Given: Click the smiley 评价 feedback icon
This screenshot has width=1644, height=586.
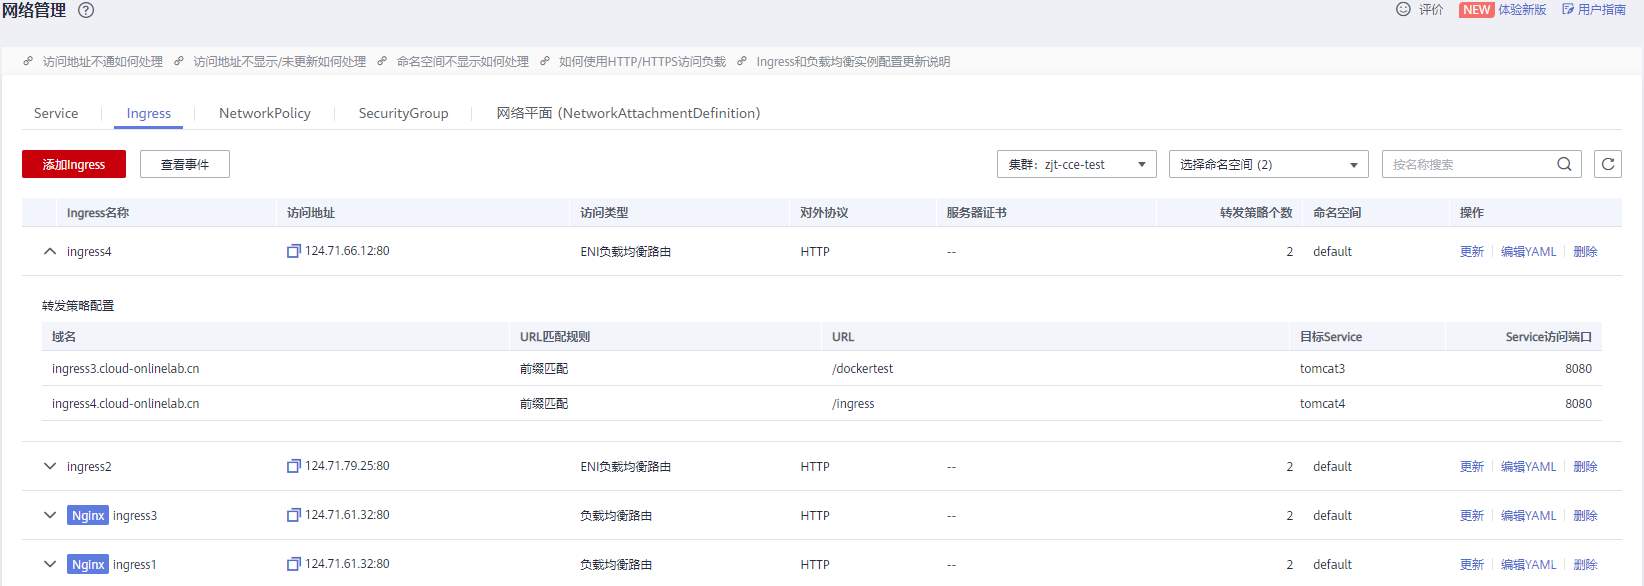Looking at the screenshot, I should coord(1403,9).
